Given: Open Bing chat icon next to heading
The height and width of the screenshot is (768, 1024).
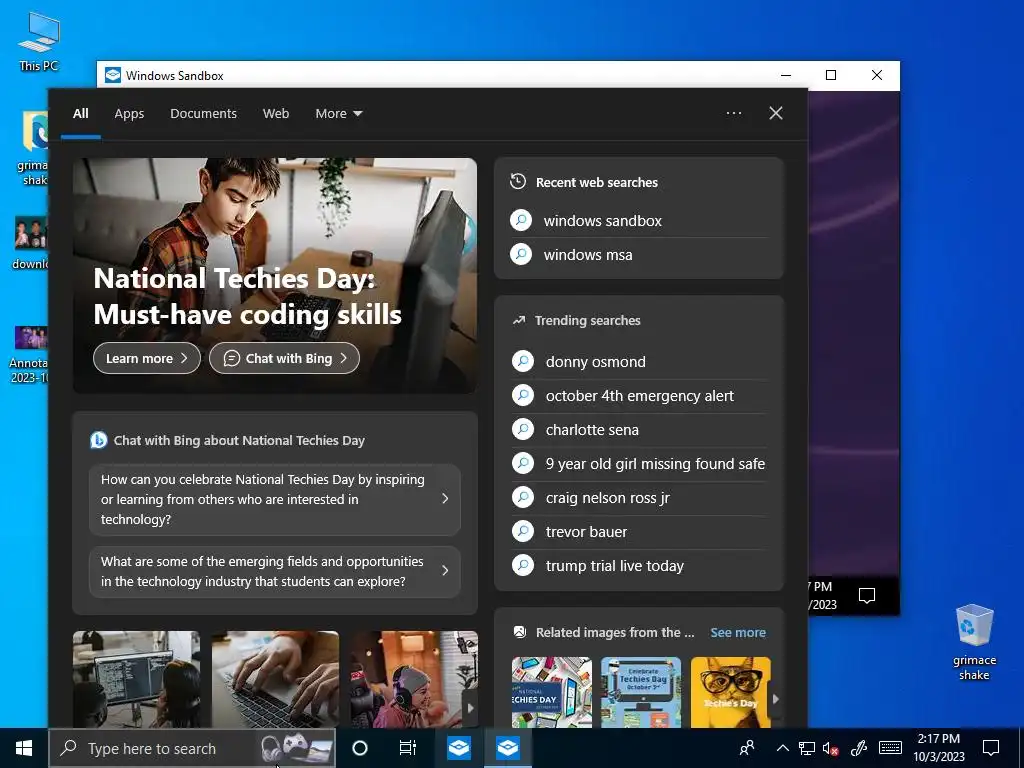Looking at the screenshot, I should (99, 440).
